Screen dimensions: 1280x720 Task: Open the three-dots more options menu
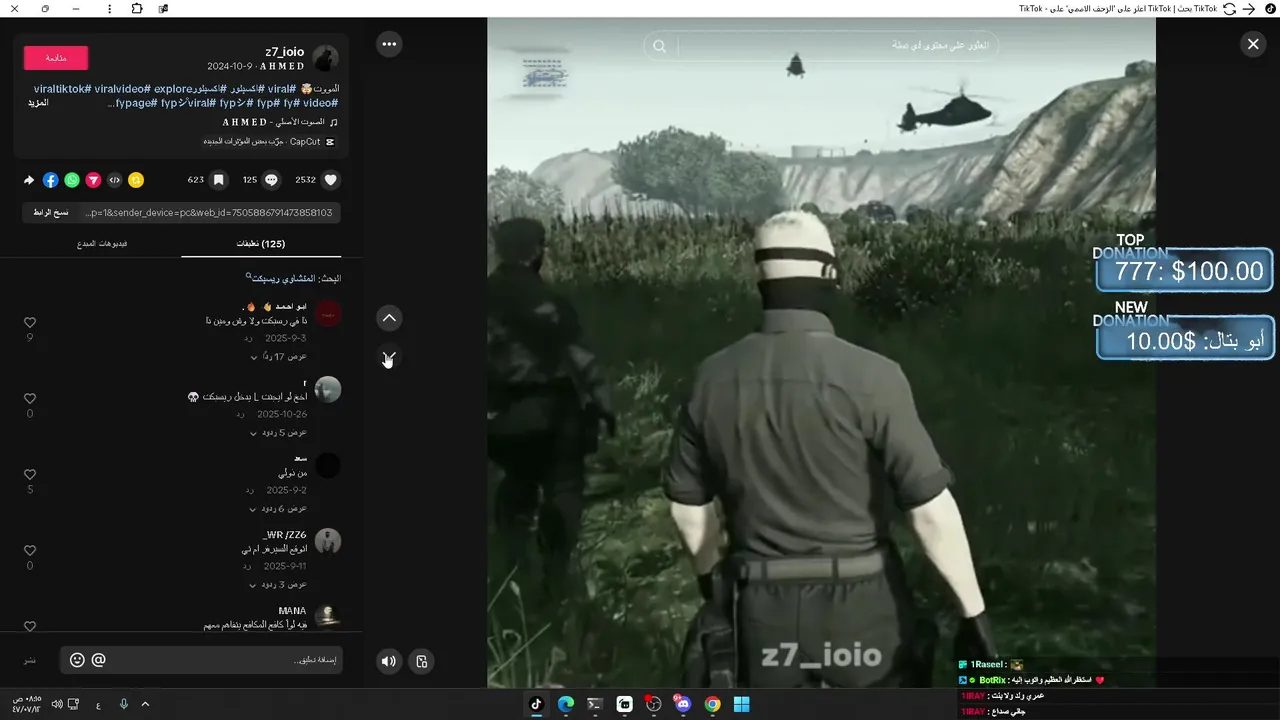(x=389, y=43)
